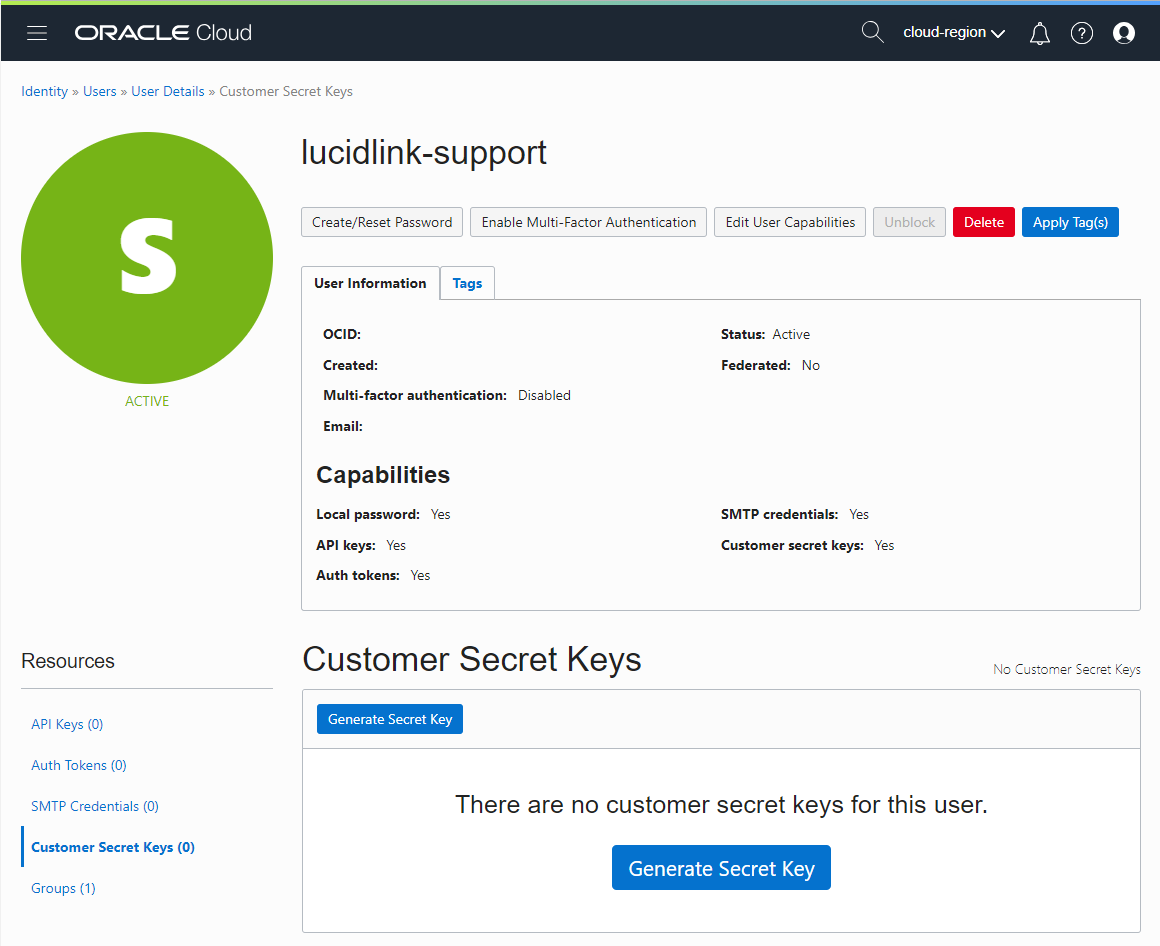Click the Multi-factor authentication Disabled value
The width and height of the screenshot is (1160, 946).
coord(544,396)
